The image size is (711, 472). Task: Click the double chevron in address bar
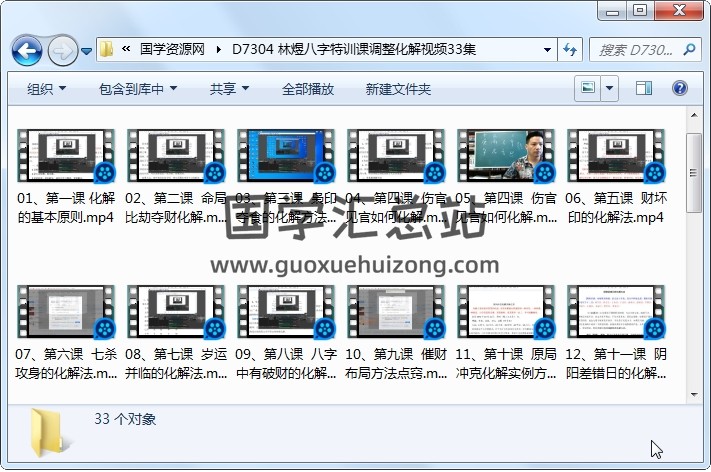coord(126,49)
